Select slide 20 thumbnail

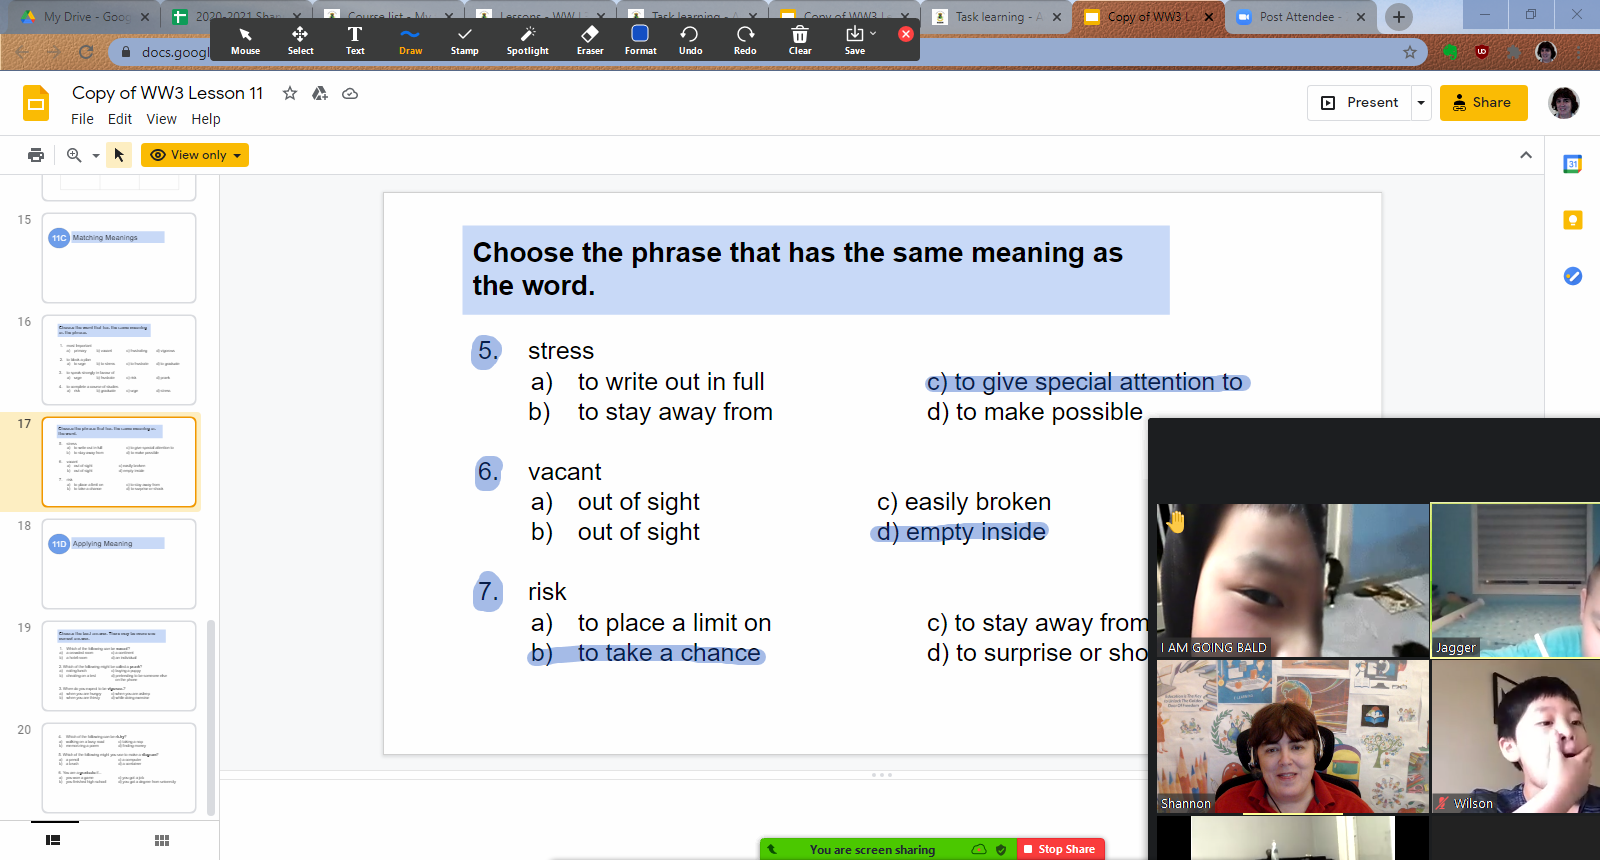click(x=119, y=768)
